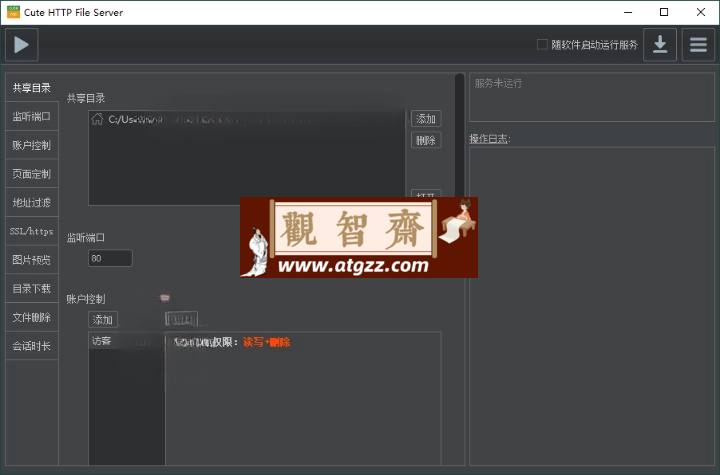
Task: Click the orange 读写+删除 permission text
Action: (267, 342)
